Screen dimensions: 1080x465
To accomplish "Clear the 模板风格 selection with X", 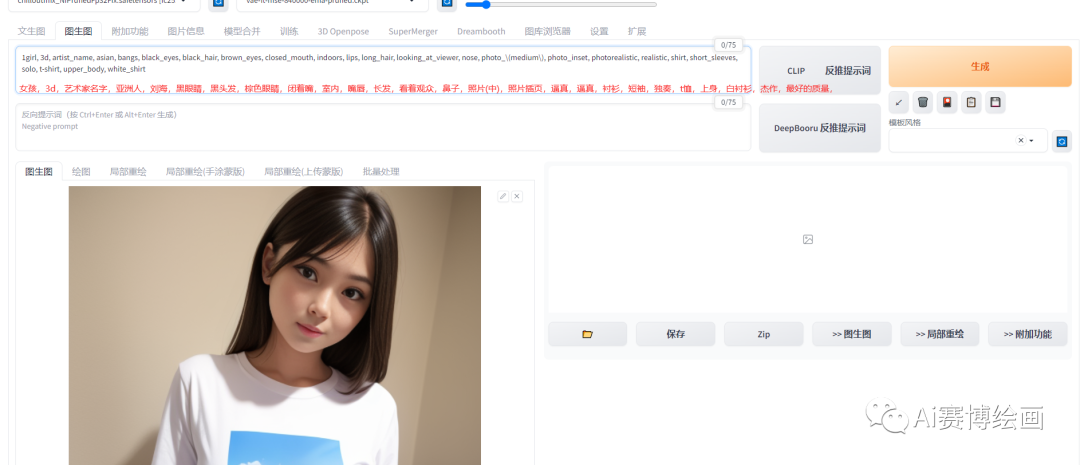I will [x=1021, y=141].
